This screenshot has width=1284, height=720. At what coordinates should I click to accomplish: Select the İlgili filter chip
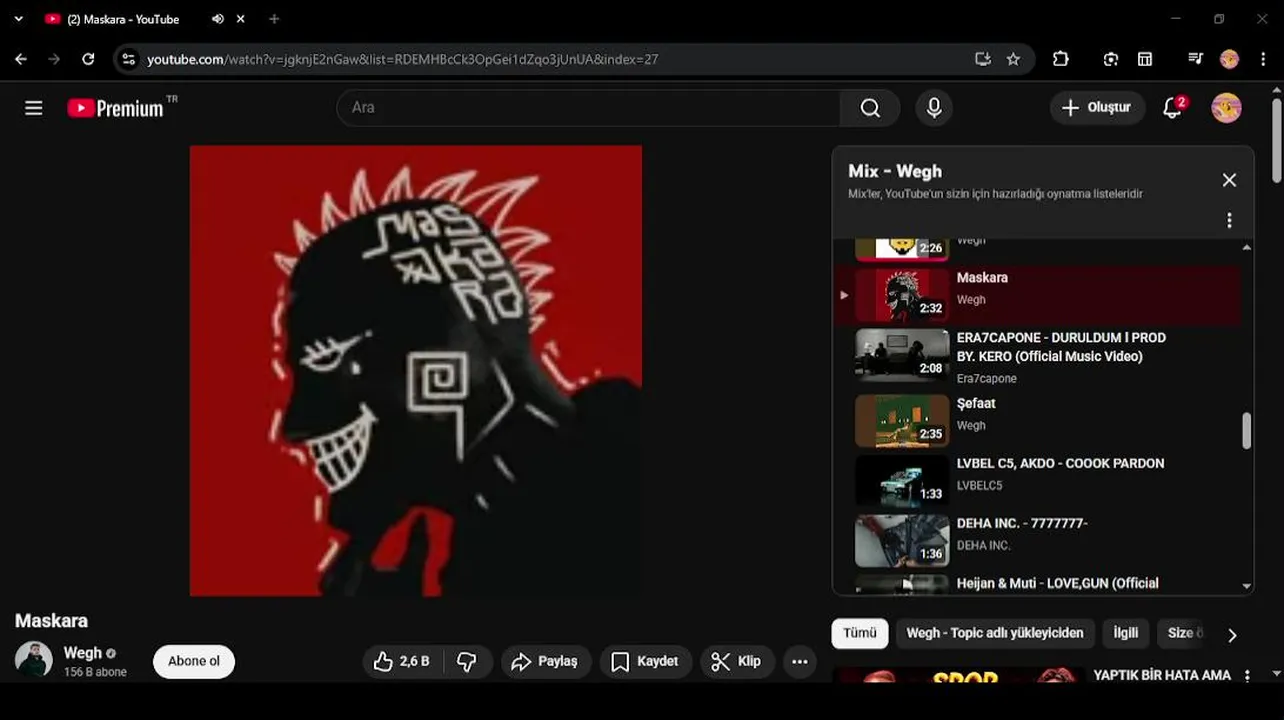(x=1126, y=633)
